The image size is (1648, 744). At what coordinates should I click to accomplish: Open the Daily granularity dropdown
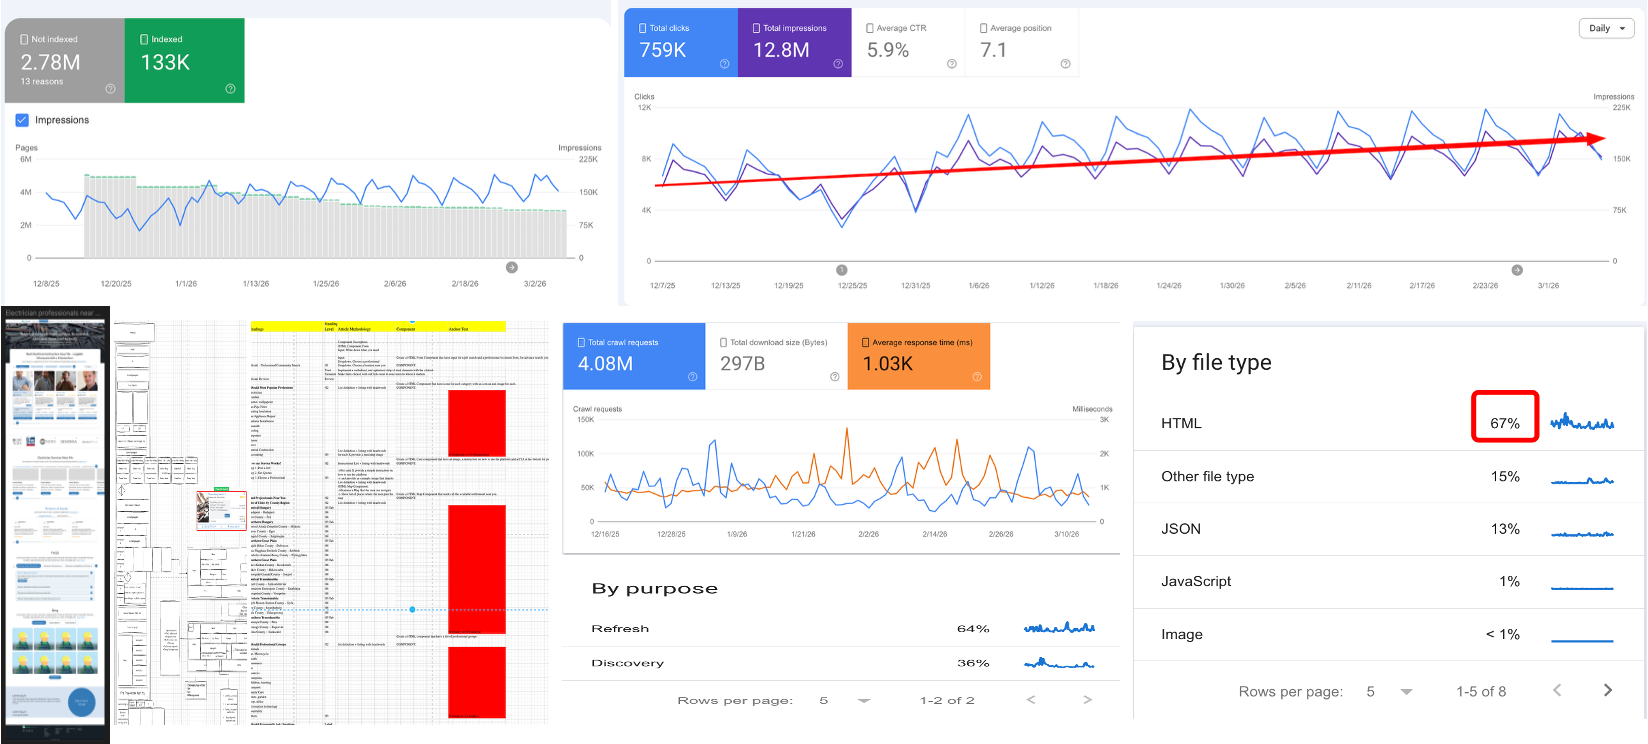coord(1606,28)
